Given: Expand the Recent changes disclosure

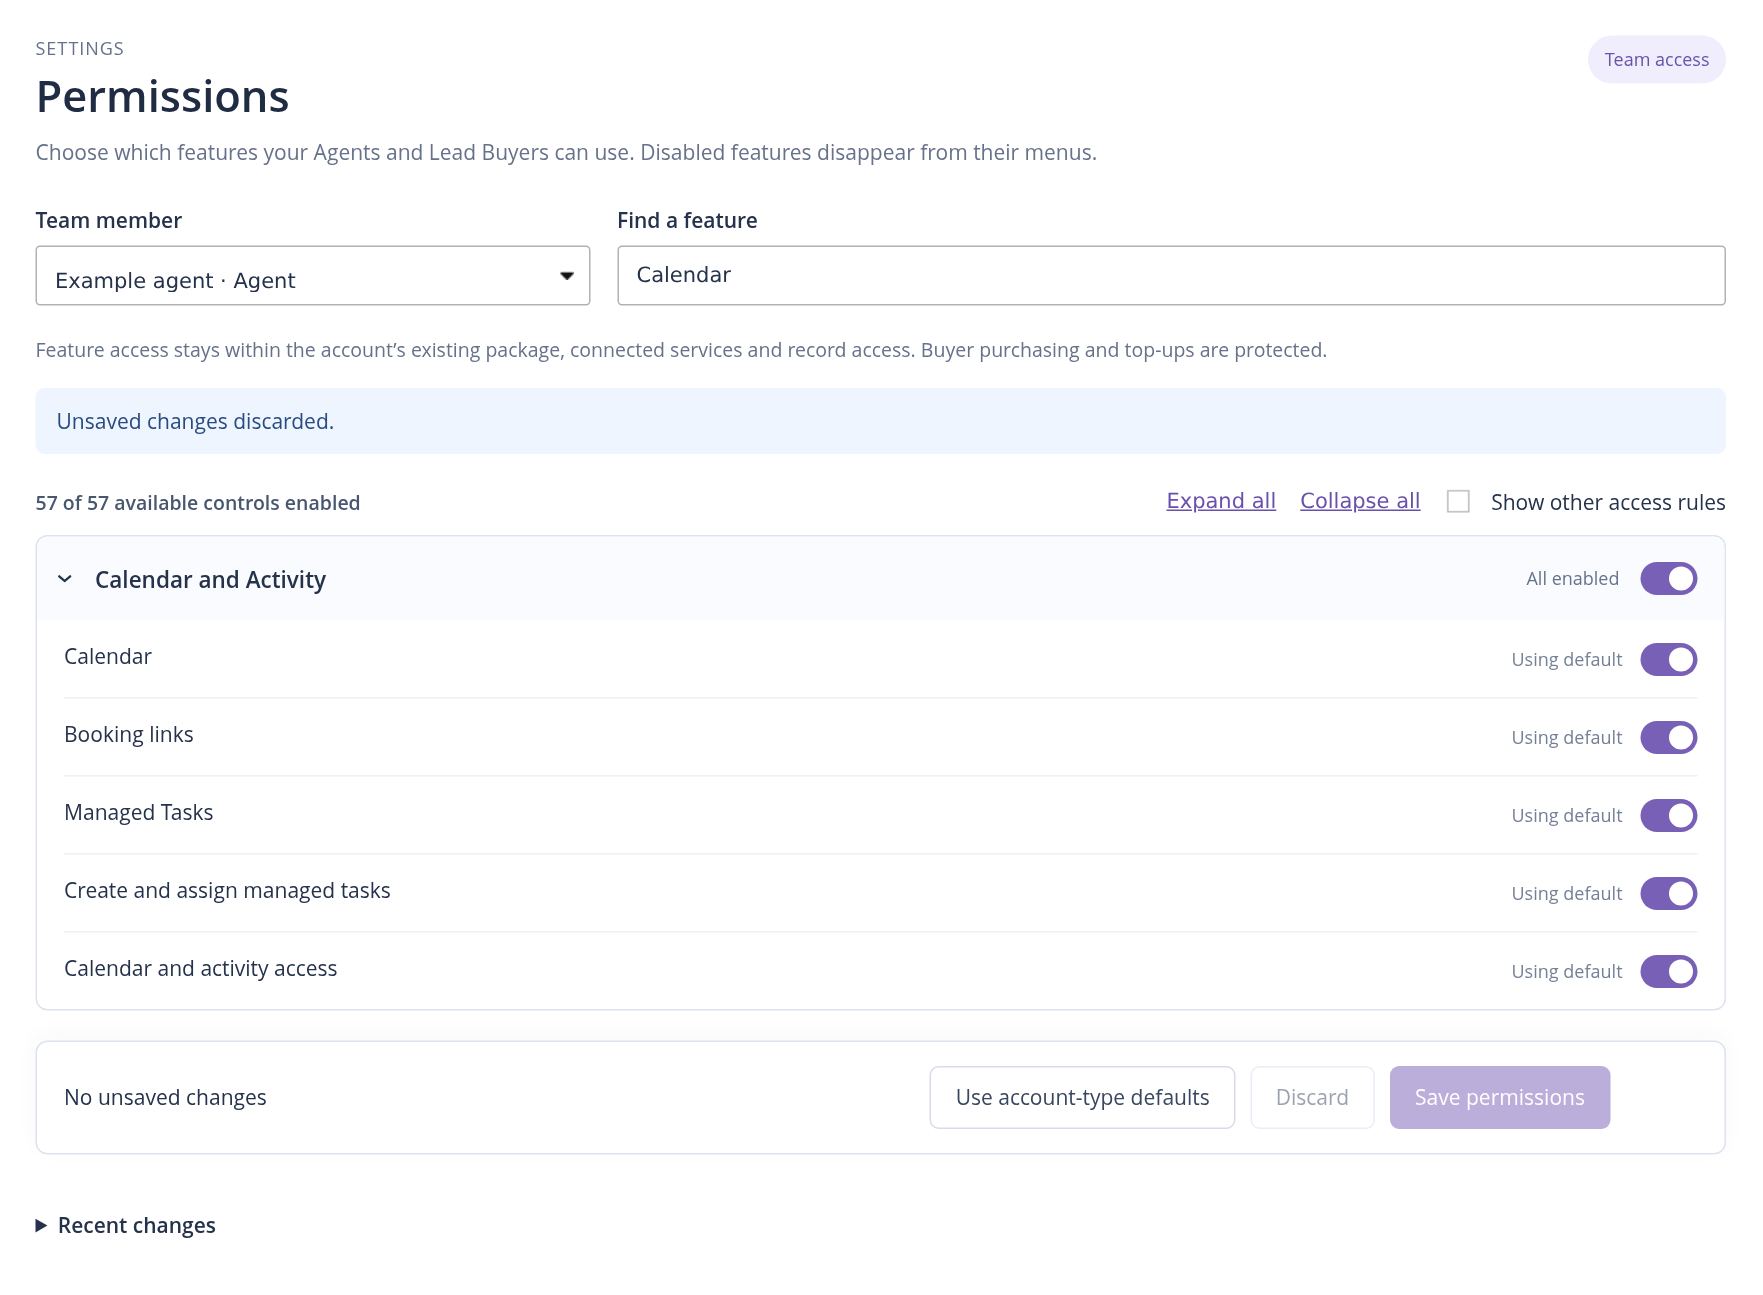Looking at the screenshot, I should [126, 1226].
